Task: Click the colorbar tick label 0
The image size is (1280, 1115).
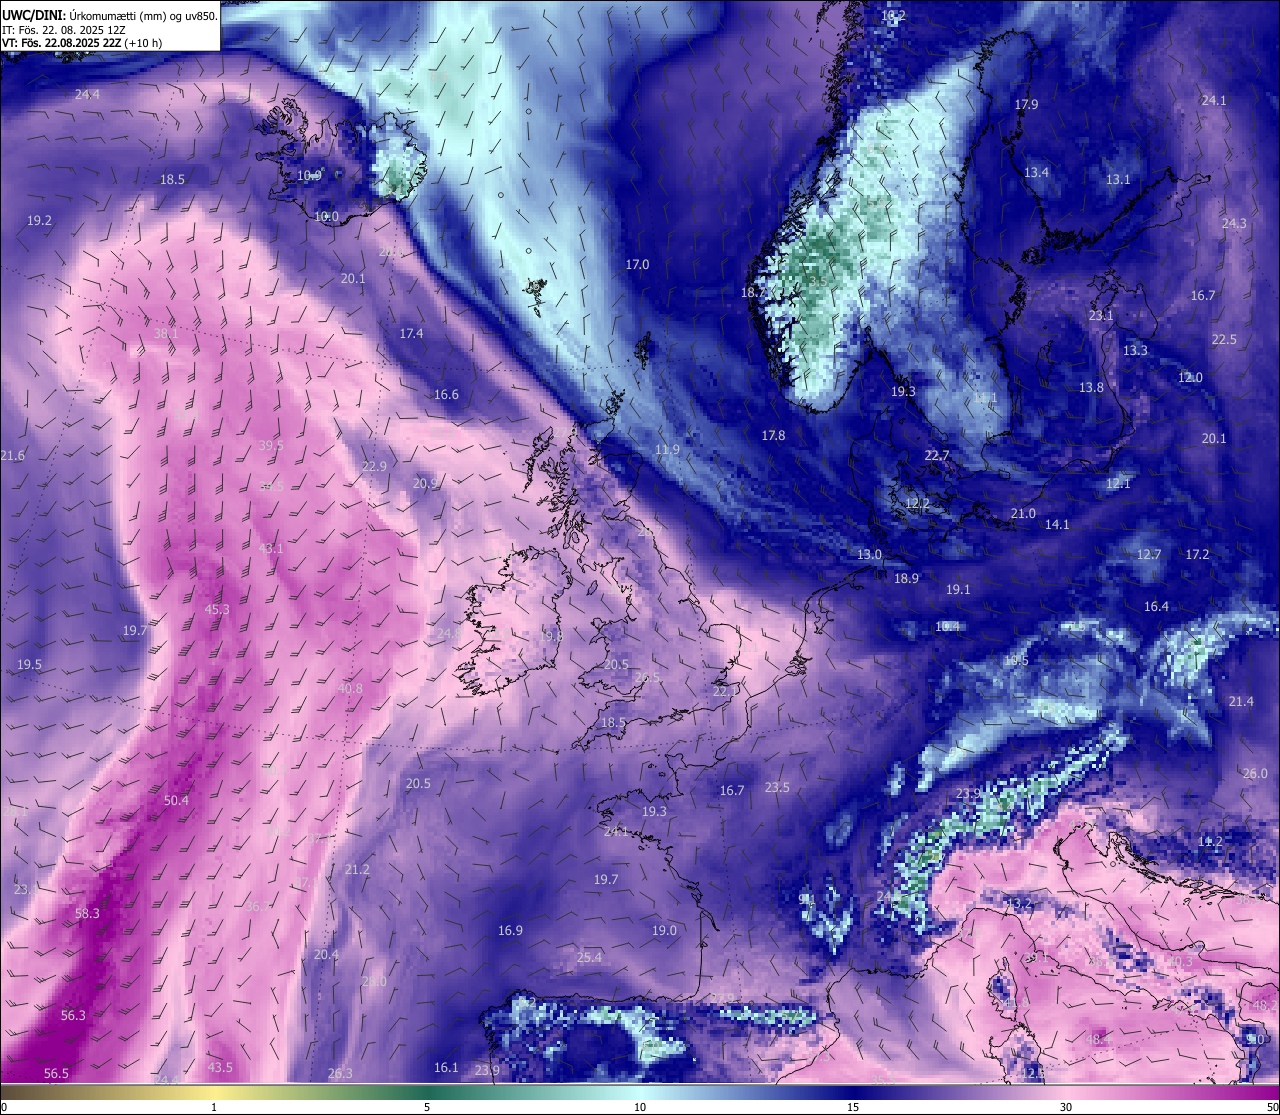Action: pyautogui.click(x=4, y=1107)
